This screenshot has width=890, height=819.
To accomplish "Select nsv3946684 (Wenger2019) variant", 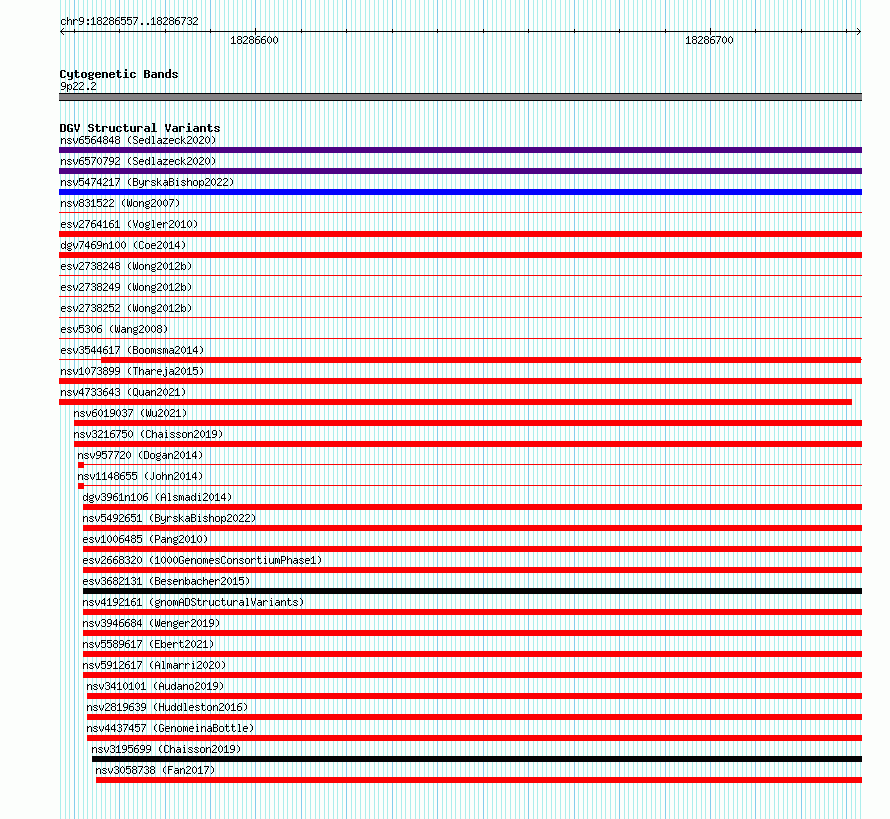I will [151, 623].
